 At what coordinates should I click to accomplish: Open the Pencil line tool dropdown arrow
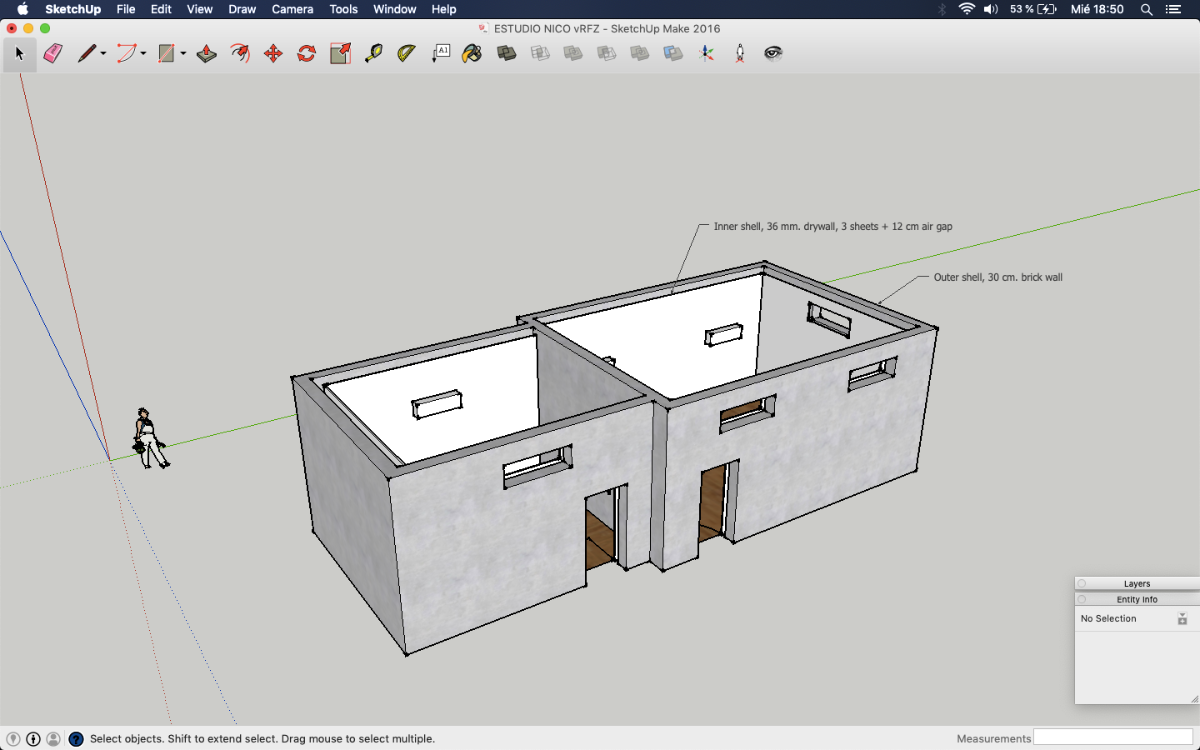click(x=103, y=54)
